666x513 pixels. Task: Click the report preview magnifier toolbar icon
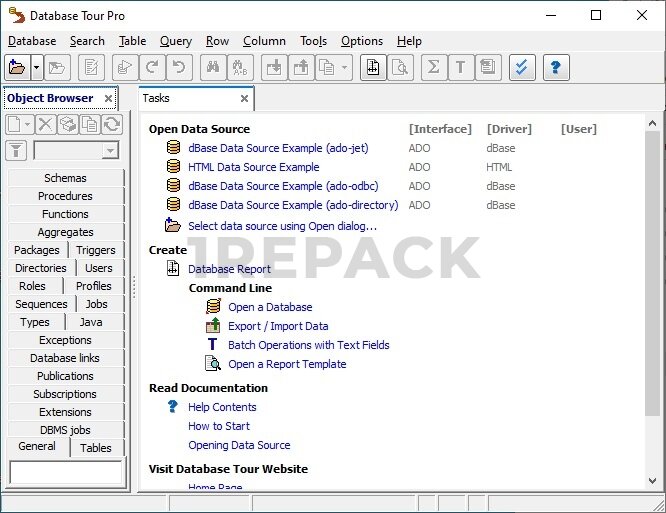point(400,68)
